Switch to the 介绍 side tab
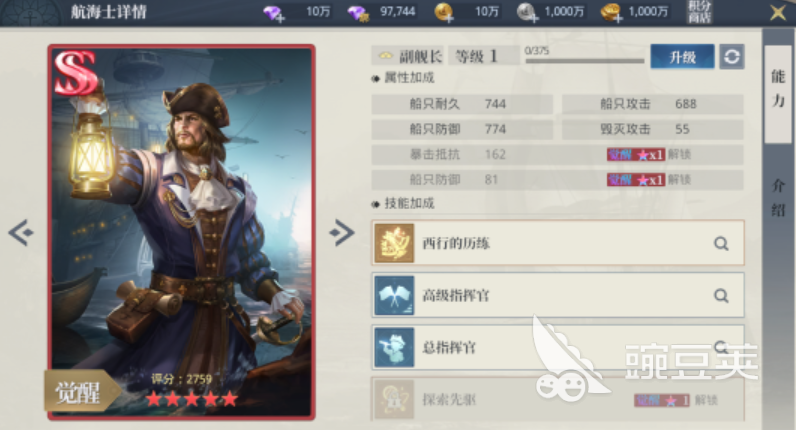 pyautogui.click(x=778, y=198)
